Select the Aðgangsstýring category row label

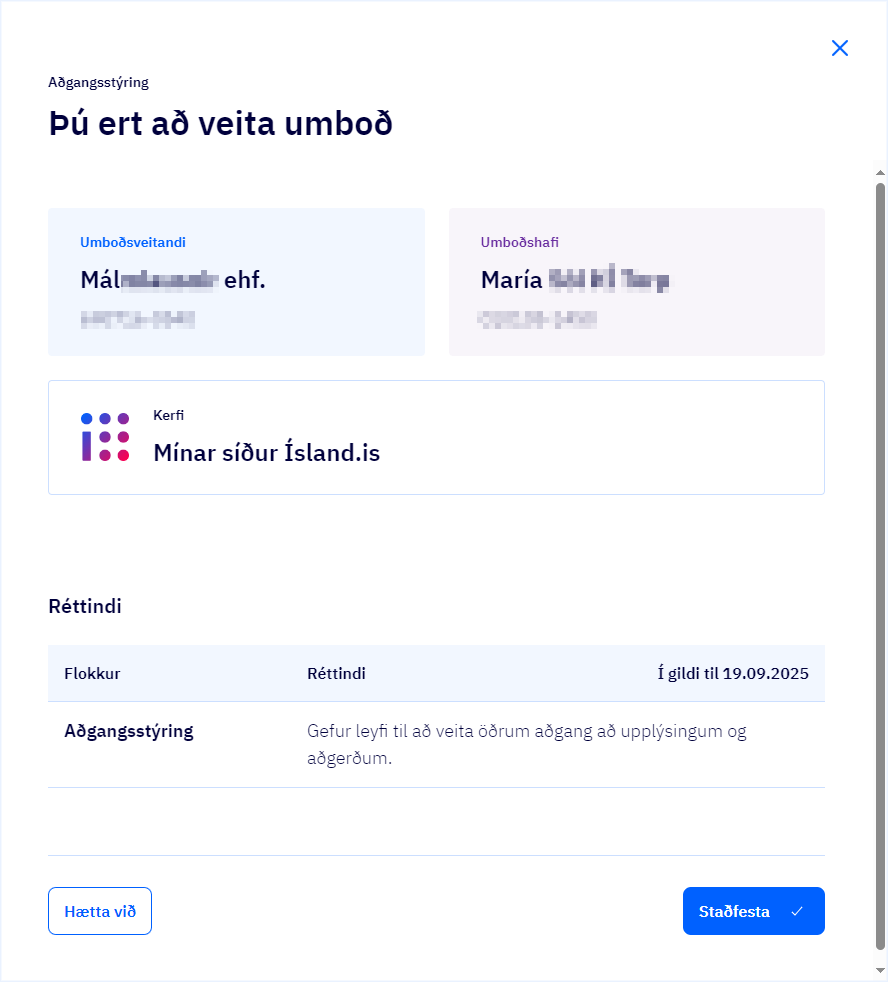pyautogui.click(x=129, y=731)
